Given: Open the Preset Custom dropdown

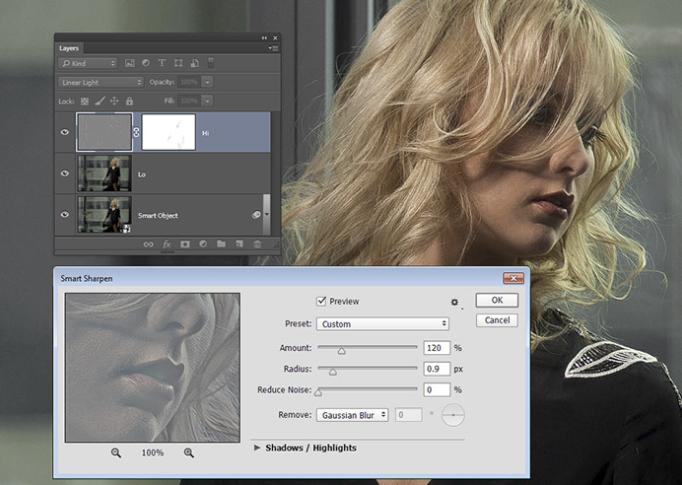Looking at the screenshot, I should (x=382, y=324).
